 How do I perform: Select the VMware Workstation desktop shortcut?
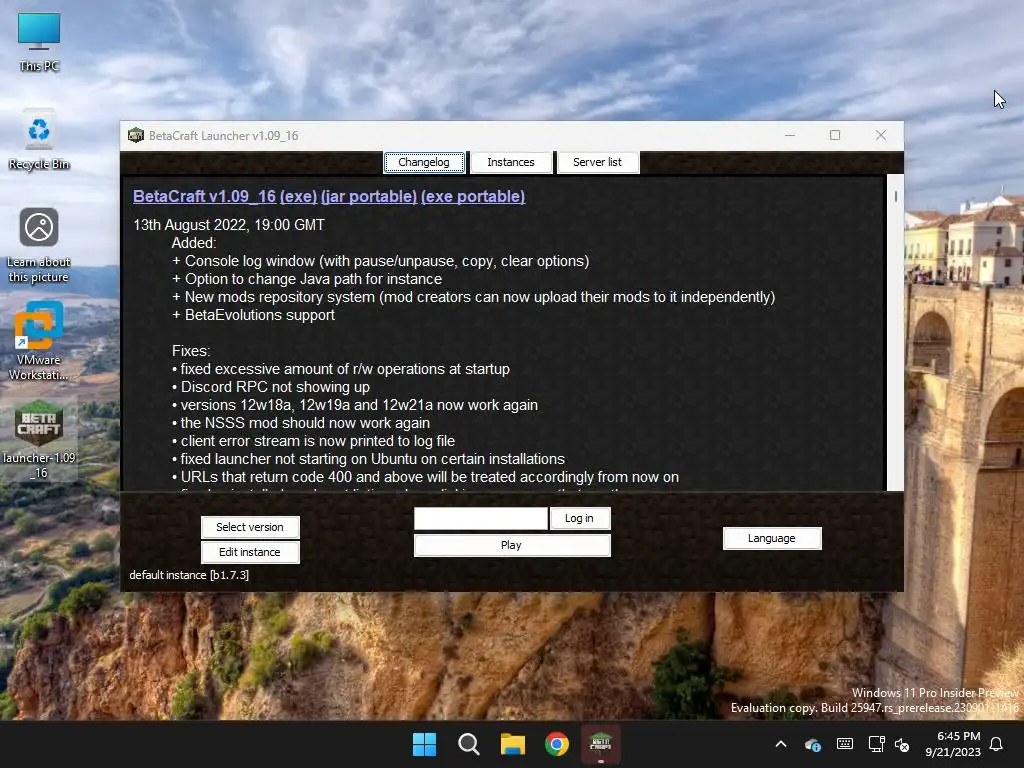point(39,341)
